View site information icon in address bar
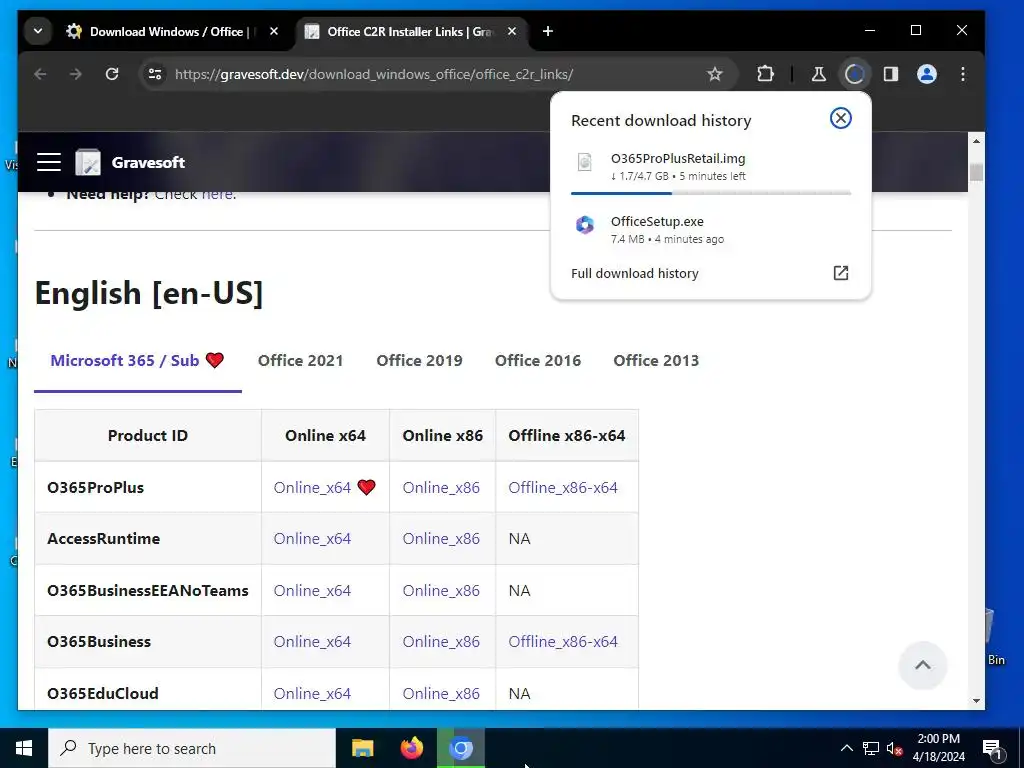This screenshot has height=768, width=1024. coord(155,74)
